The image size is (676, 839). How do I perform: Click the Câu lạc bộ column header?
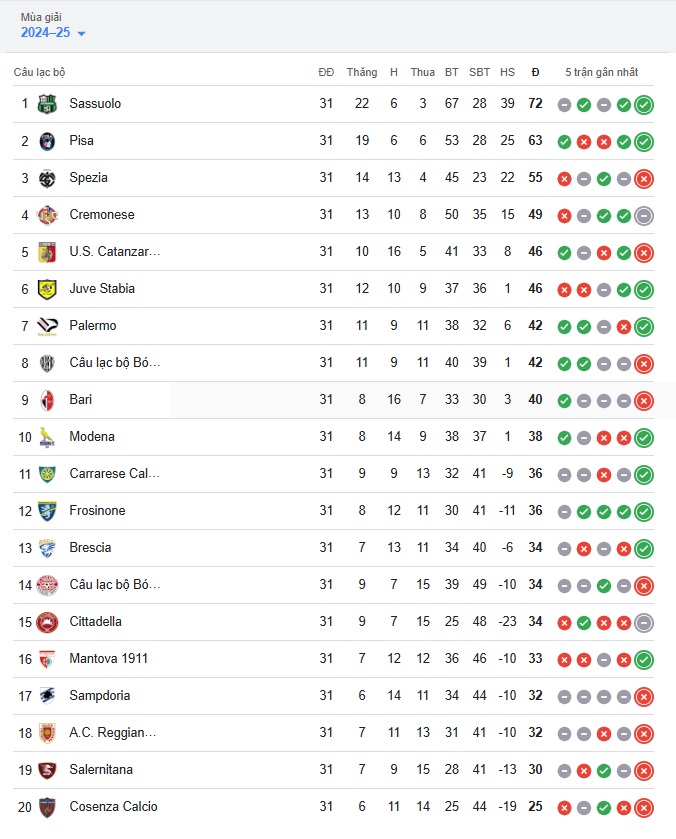[40, 72]
